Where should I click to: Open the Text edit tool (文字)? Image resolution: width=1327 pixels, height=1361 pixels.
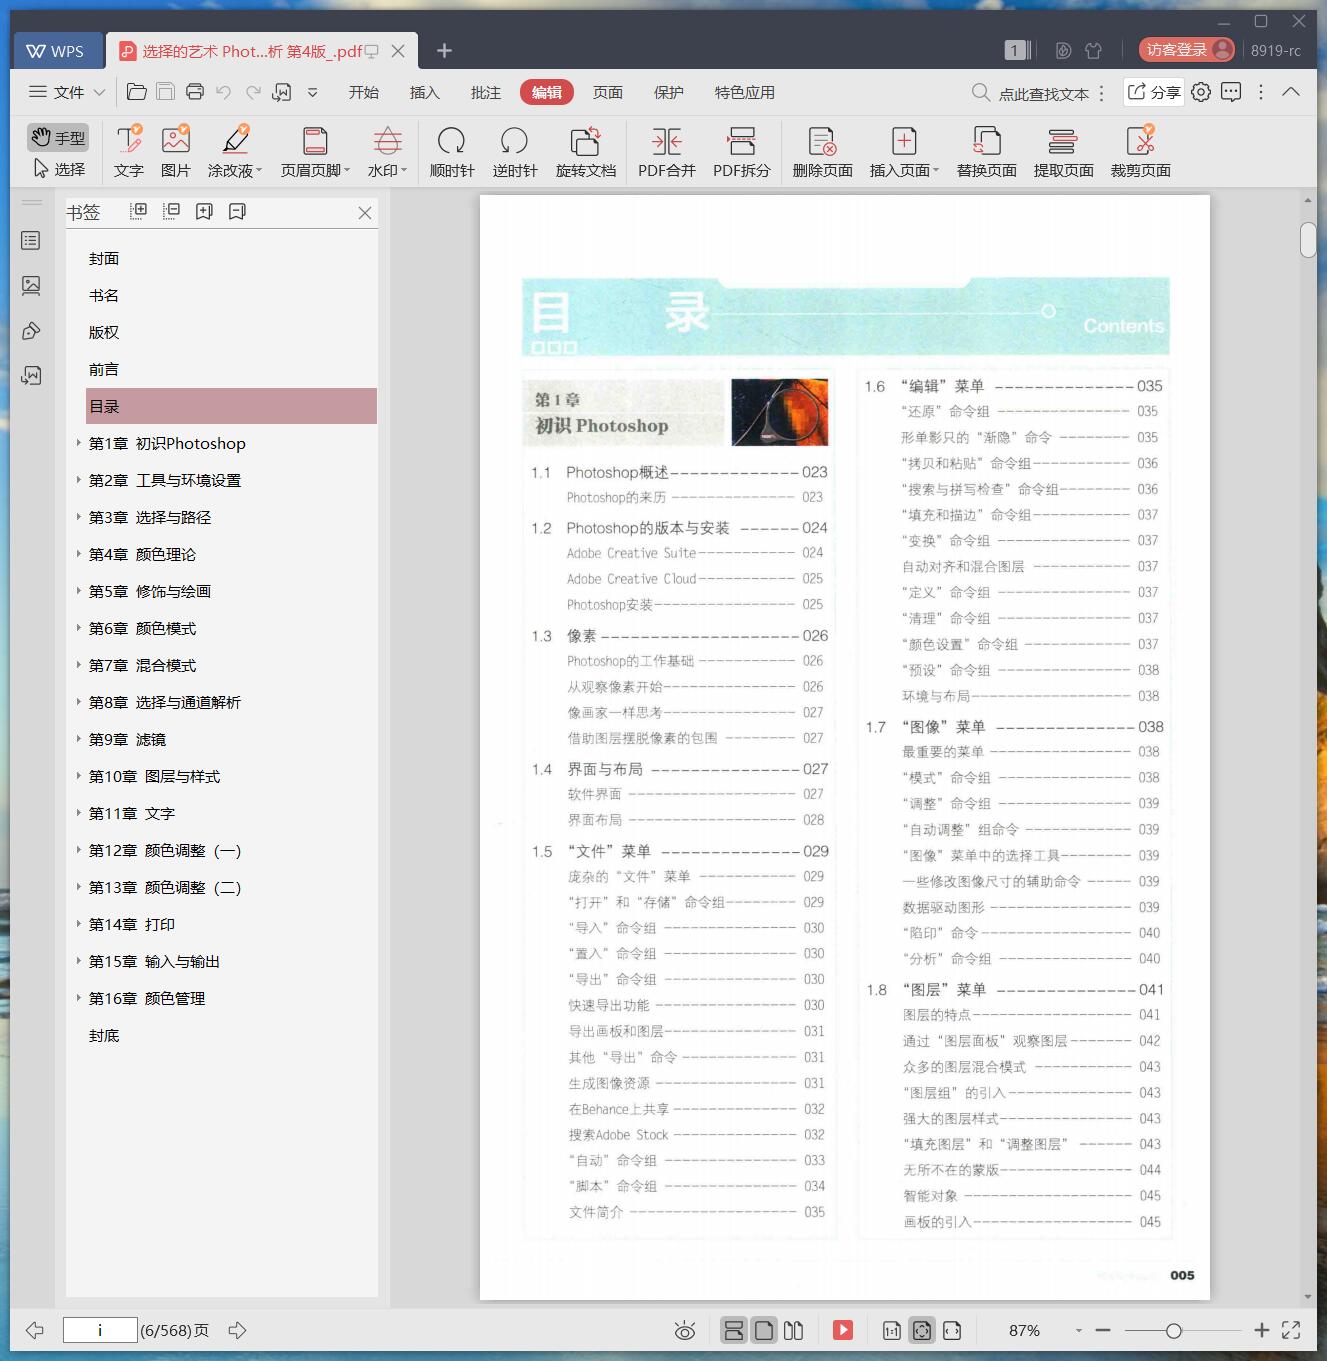click(x=129, y=152)
